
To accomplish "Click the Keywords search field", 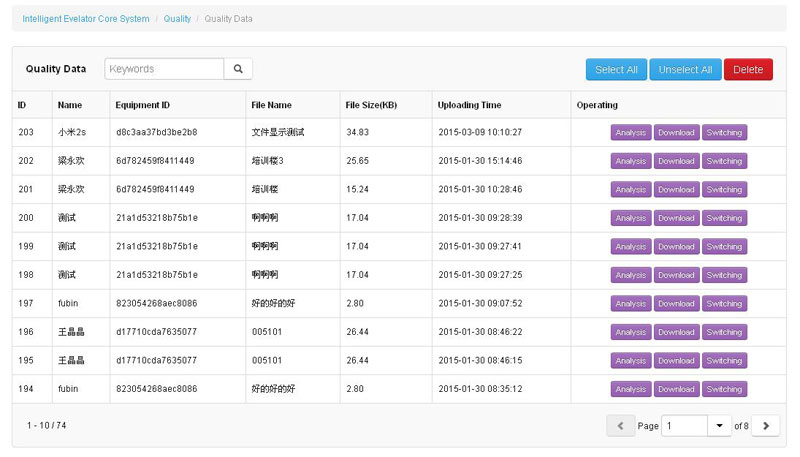I will [x=164, y=69].
